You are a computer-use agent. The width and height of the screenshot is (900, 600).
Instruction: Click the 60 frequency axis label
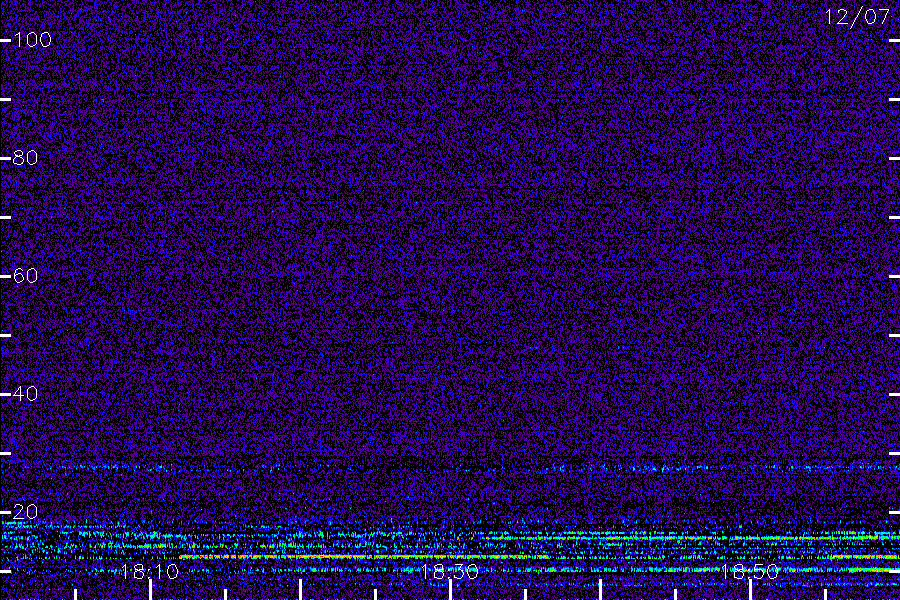tap(25, 276)
